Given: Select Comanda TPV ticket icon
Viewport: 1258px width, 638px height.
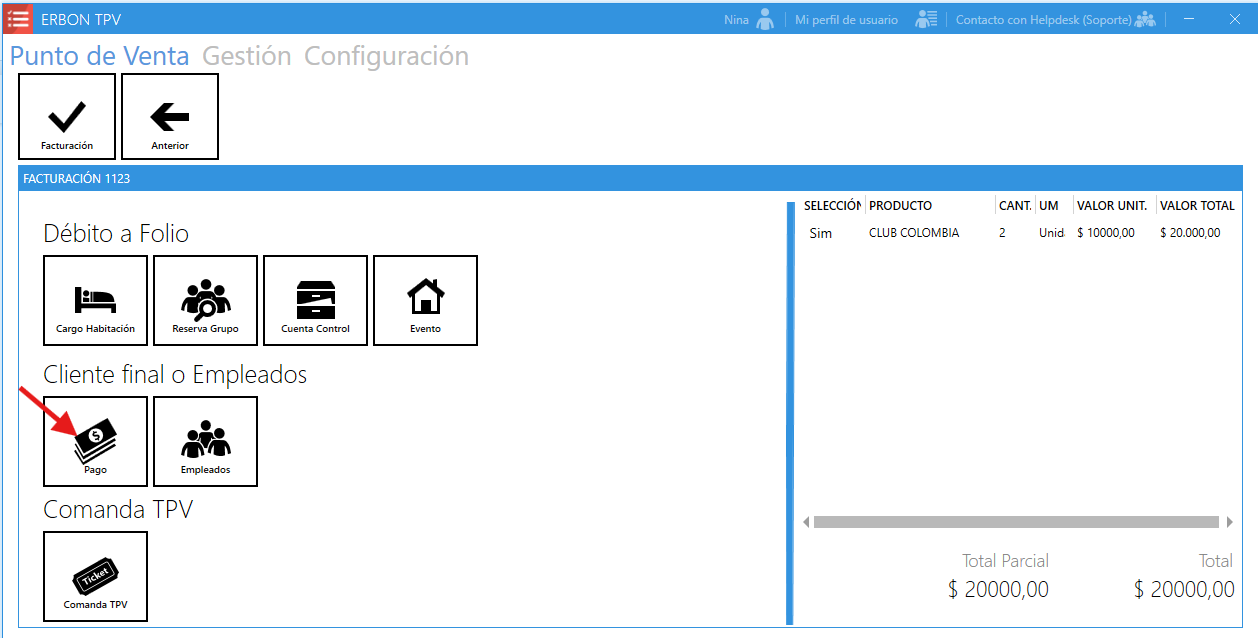Looking at the screenshot, I should pos(95,576).
